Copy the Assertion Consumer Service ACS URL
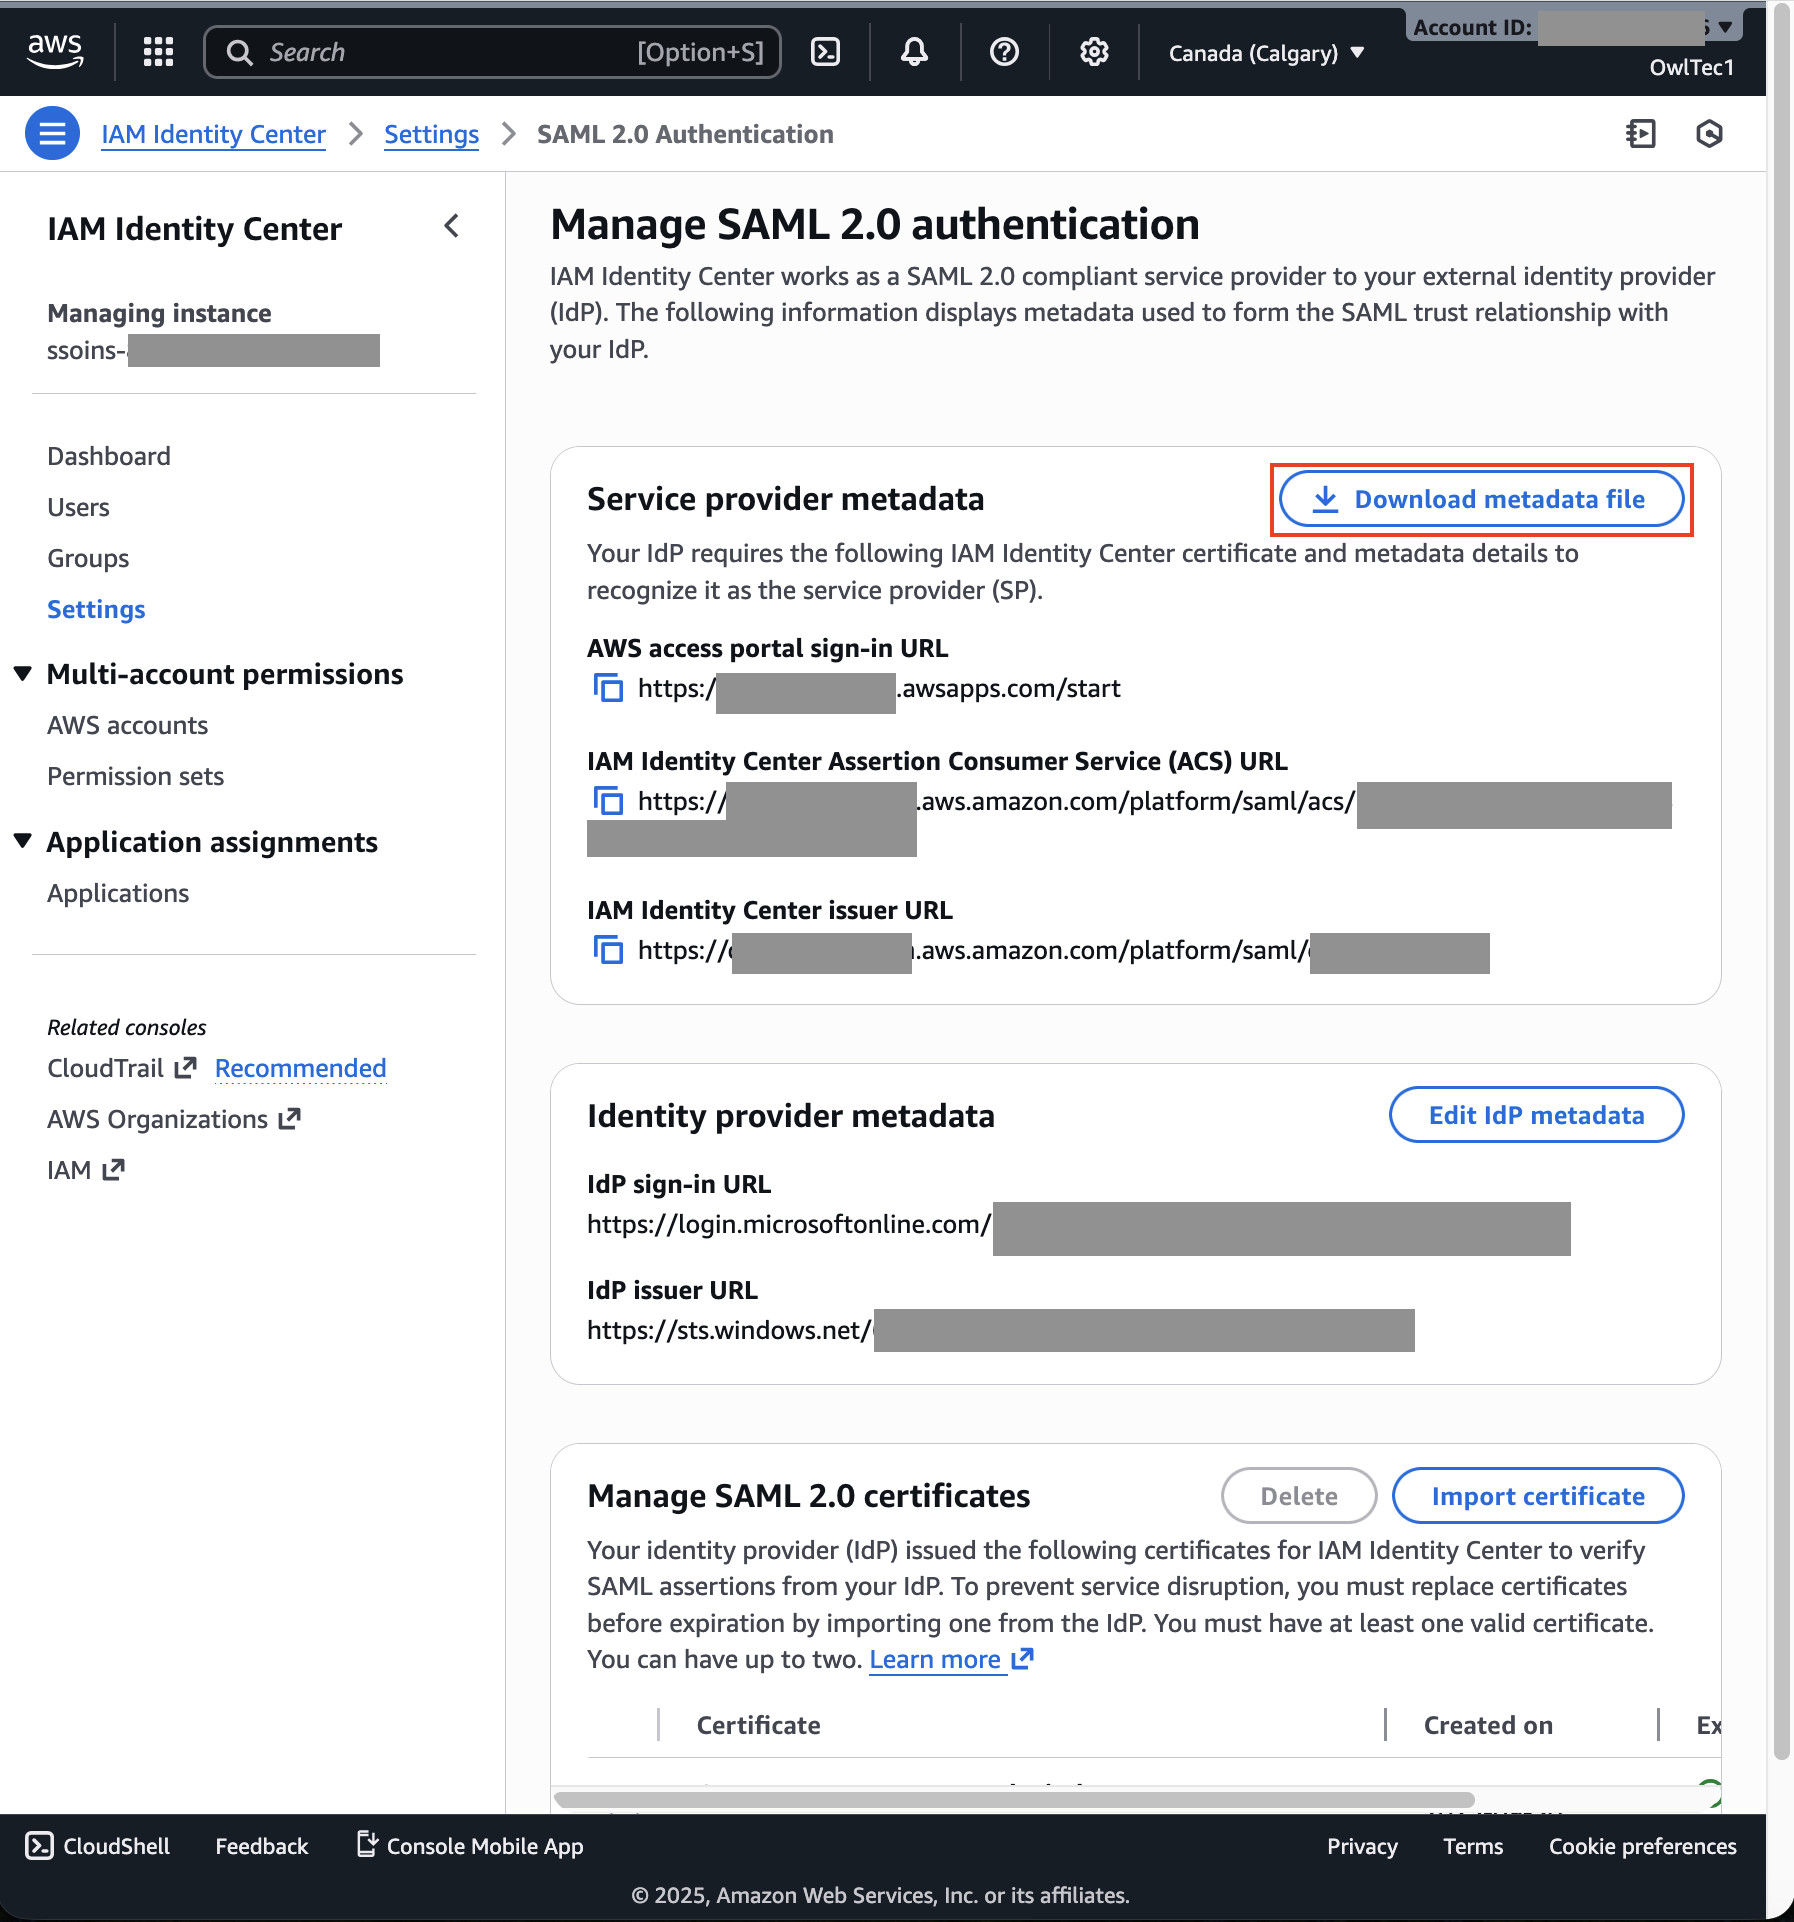The image size is (1794, 1922). tap(608, 801)
